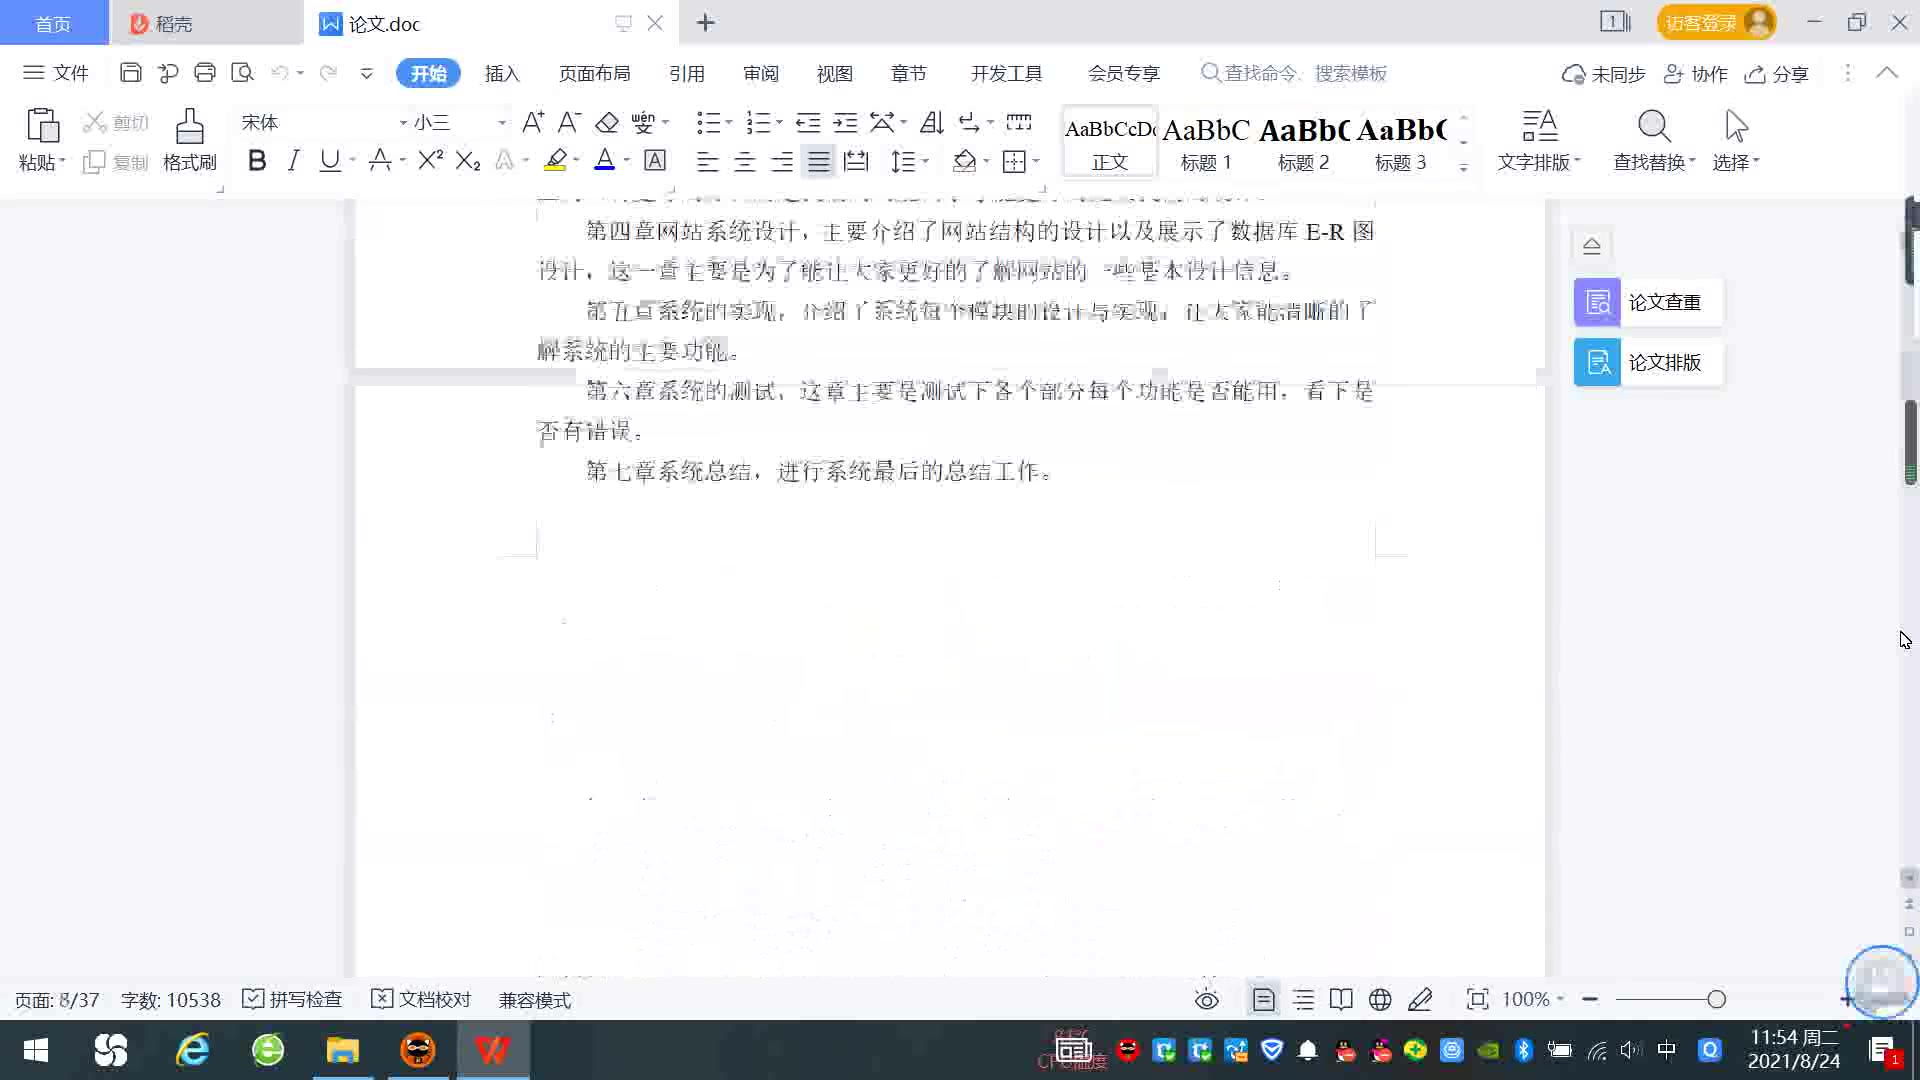Switch to the 插入 ribbon tab
The image size is (1920, 1080).
click(x=502, y=73)
